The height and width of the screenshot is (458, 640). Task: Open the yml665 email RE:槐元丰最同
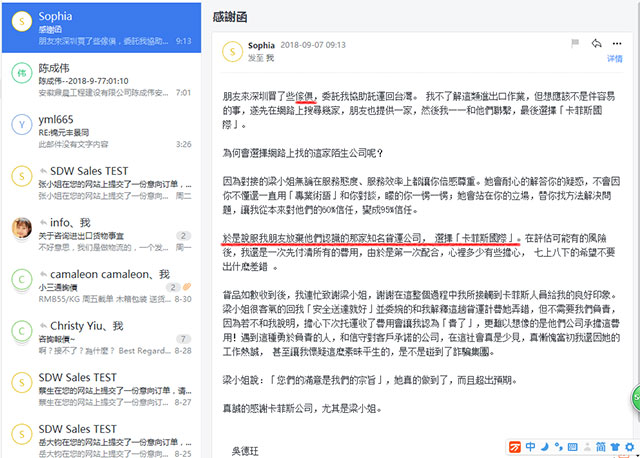(x=101, y=131)
